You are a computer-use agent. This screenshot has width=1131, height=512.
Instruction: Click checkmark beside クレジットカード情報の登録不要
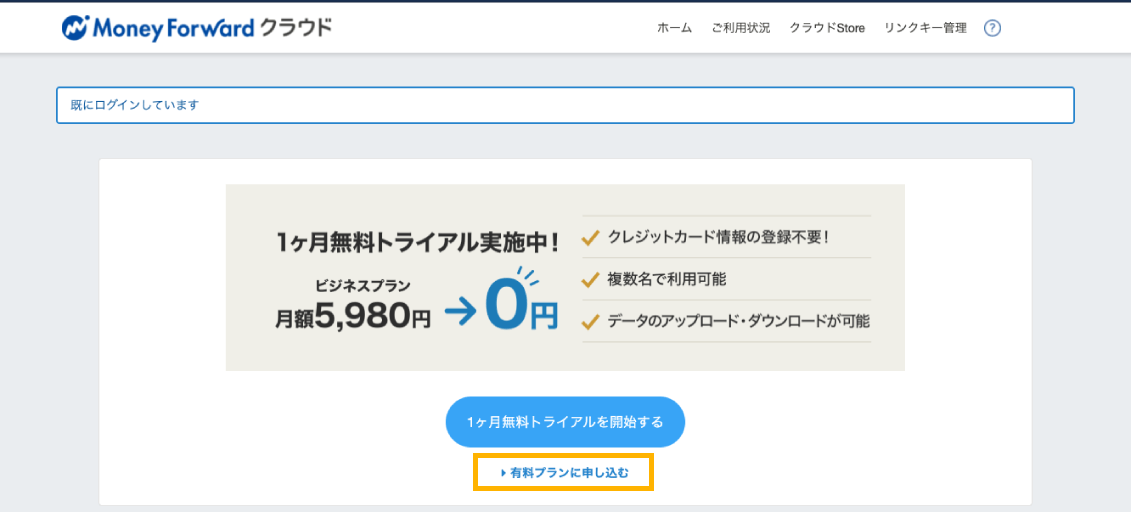591,238
